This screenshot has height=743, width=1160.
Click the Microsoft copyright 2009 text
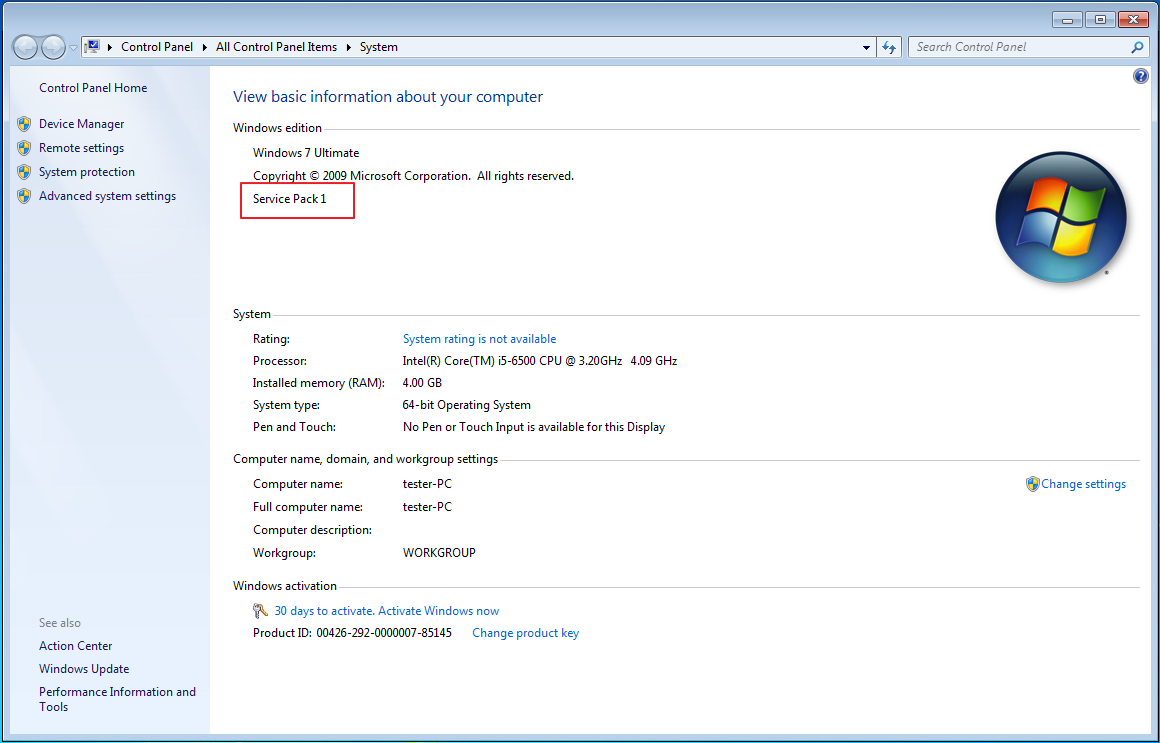[413, 175]
